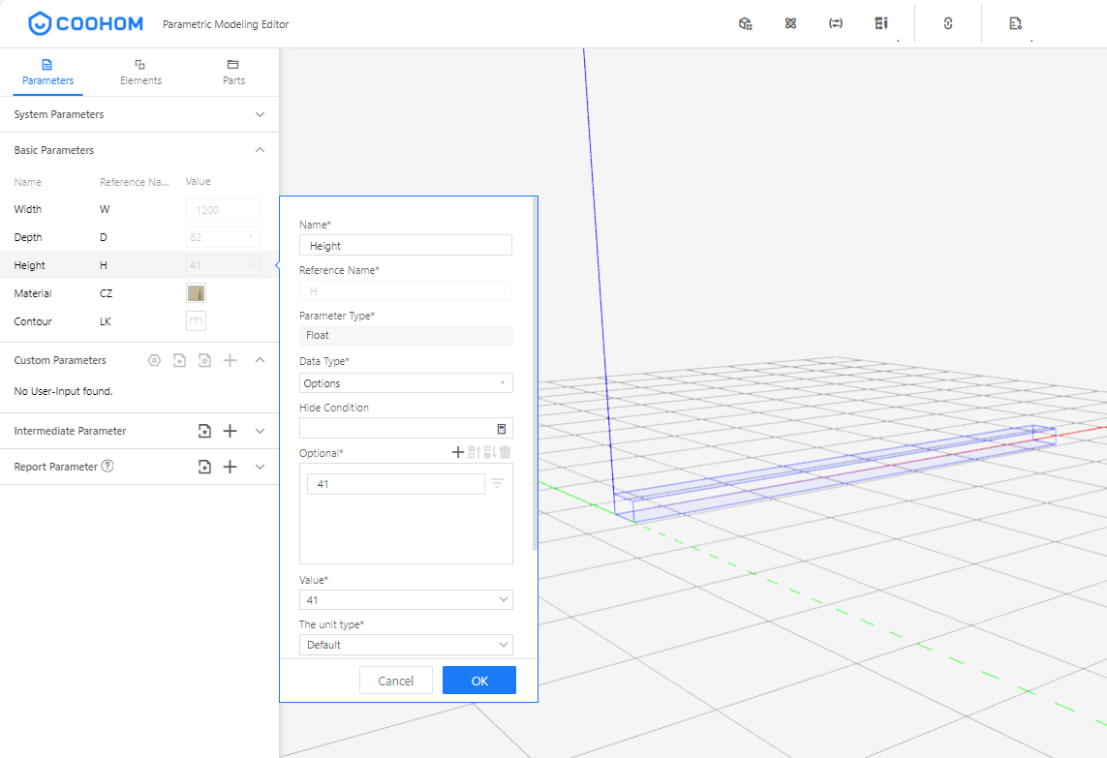Image resolution: width=1107 pixels, height=758 pixels.
Task: Open the Hide Condition formula calculator icon
Action: [502, 428]
